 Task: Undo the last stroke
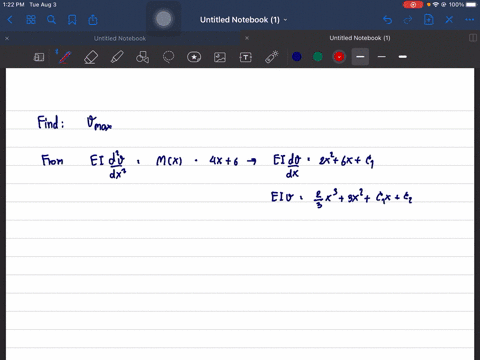point(387,20)
